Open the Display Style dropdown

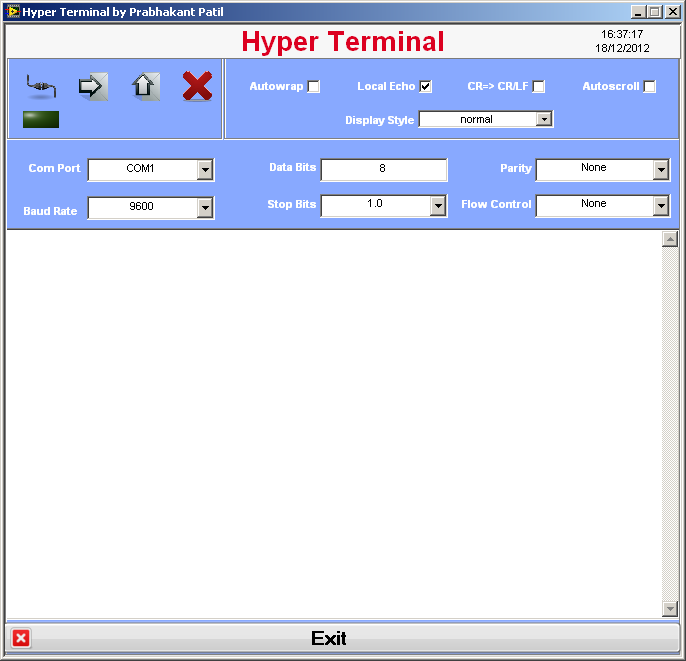pos(544,119)
